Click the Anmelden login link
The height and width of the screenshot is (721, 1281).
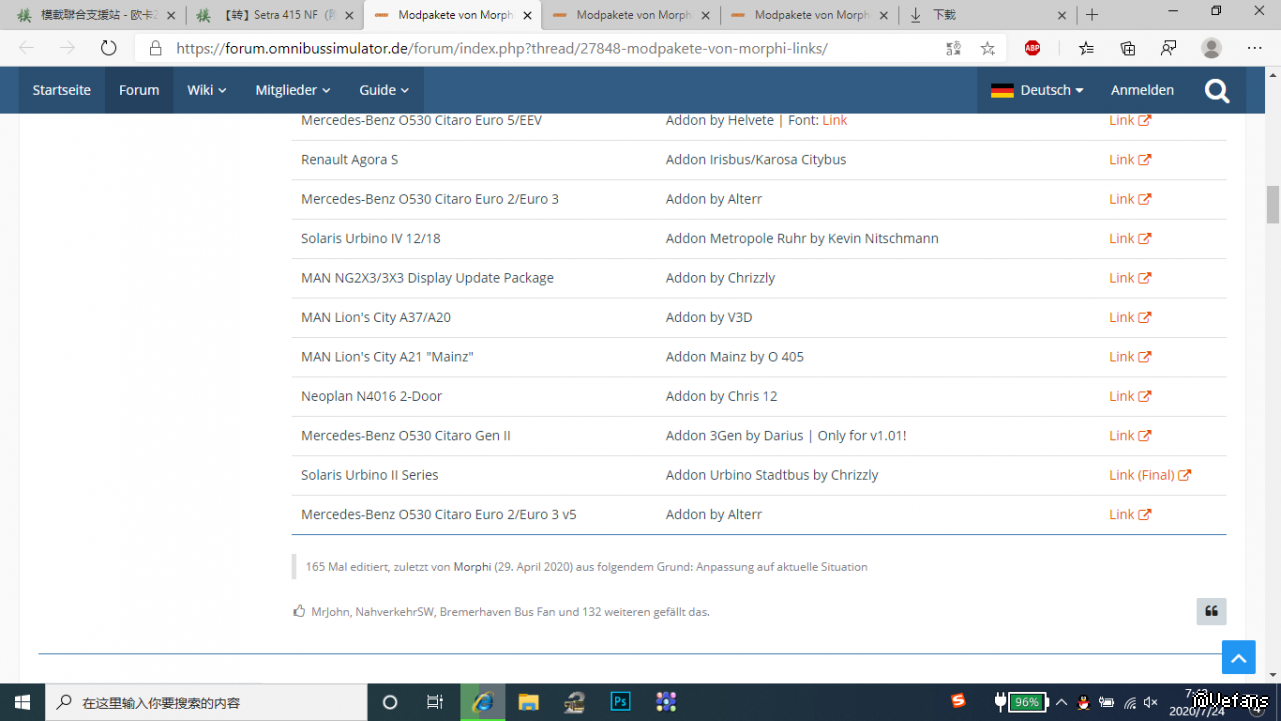(x=1142, y=90)
